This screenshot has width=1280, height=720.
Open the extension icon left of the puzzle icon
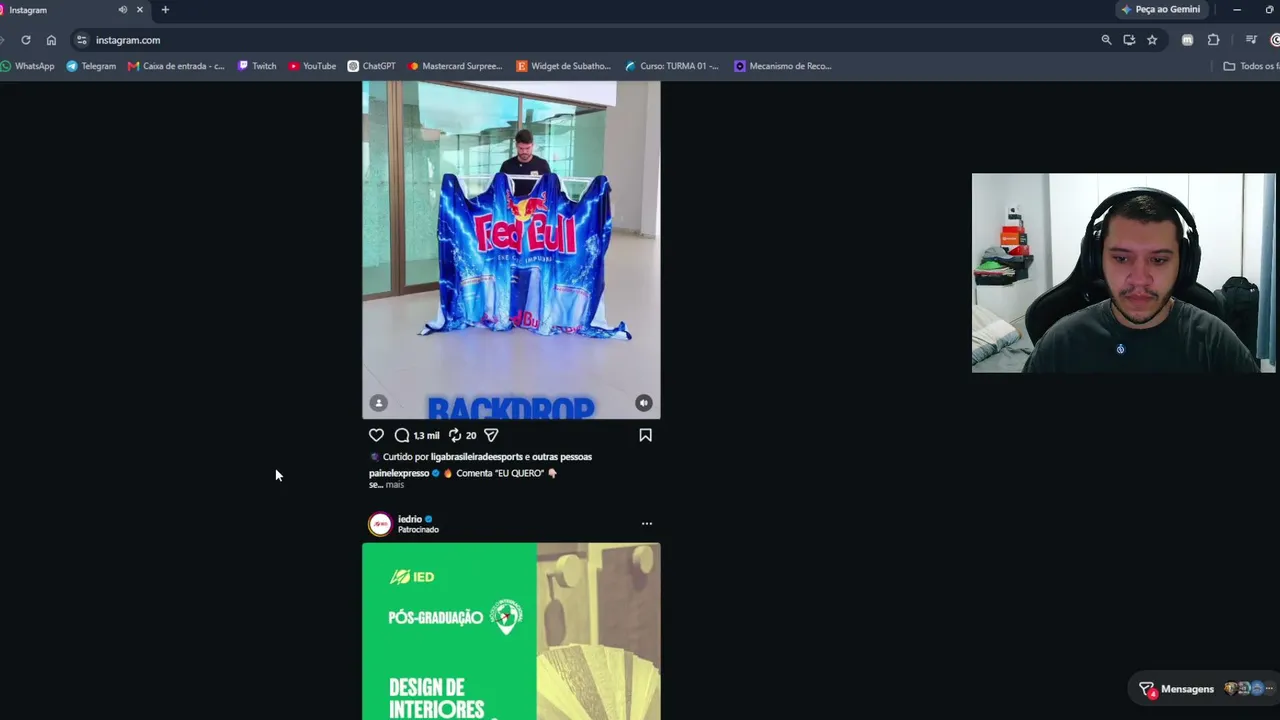pos(1187,40)
